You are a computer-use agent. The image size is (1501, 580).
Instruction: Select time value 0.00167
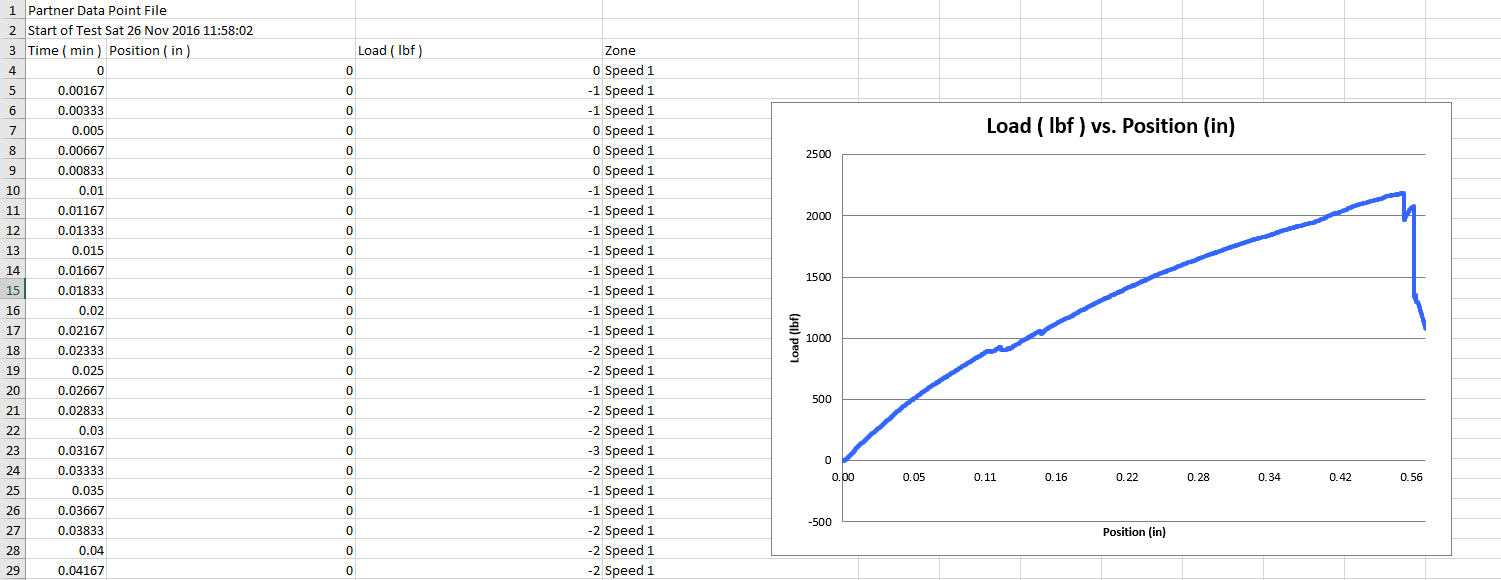coord(65,90)
